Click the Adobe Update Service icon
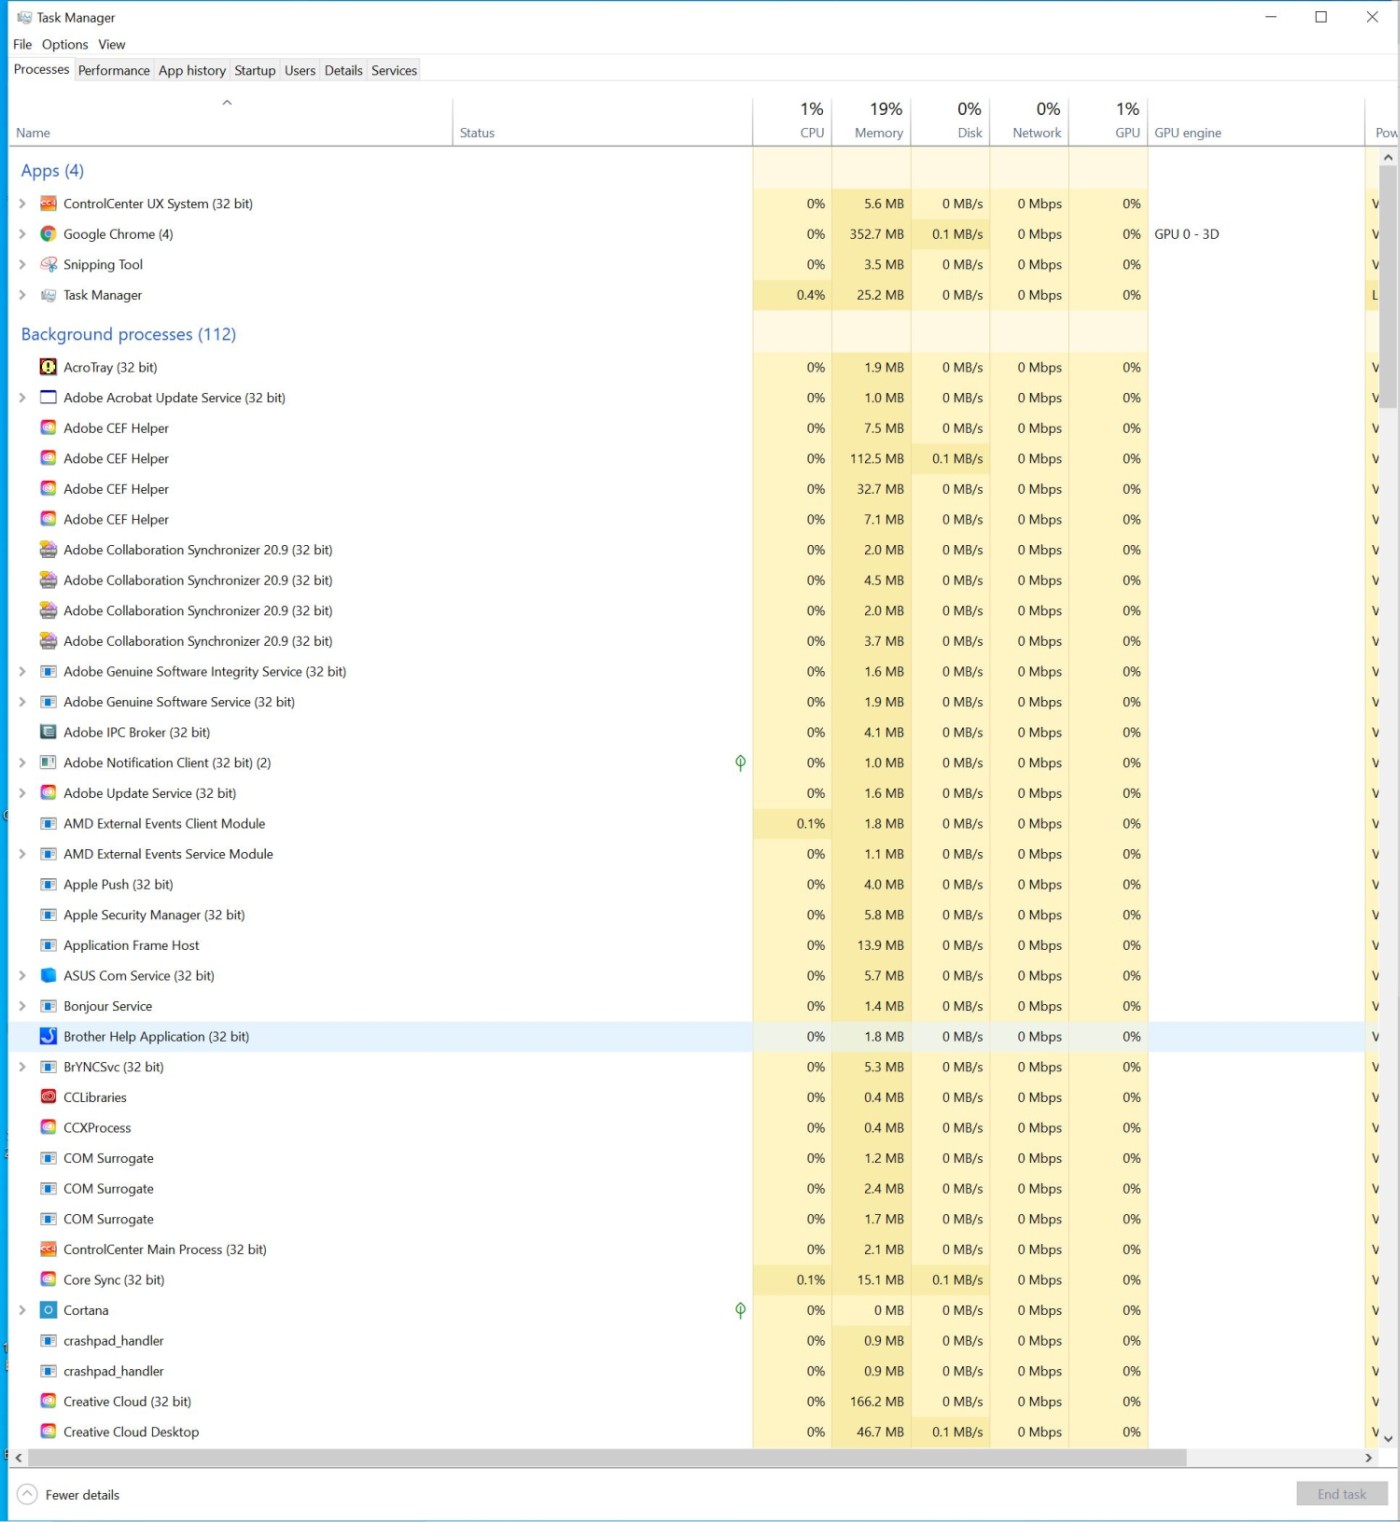Screen dimensions: 1400x1522 47,793
